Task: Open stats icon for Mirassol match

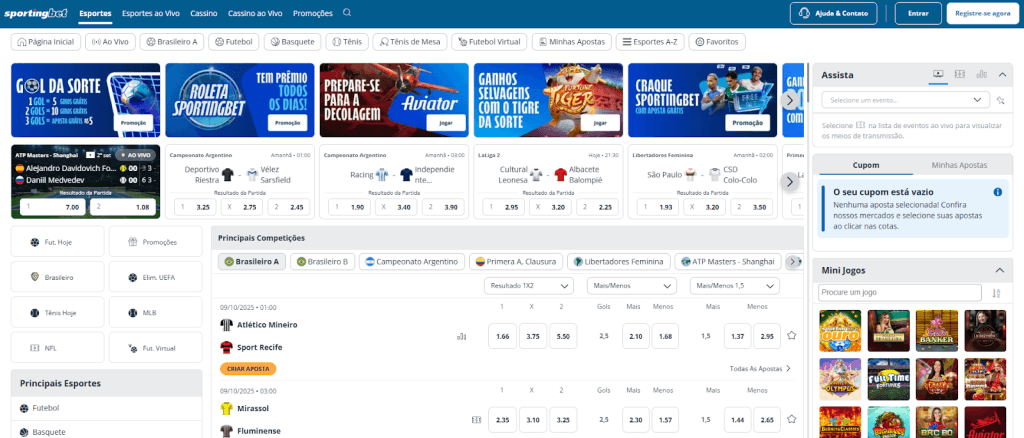Action: (476, 420)
